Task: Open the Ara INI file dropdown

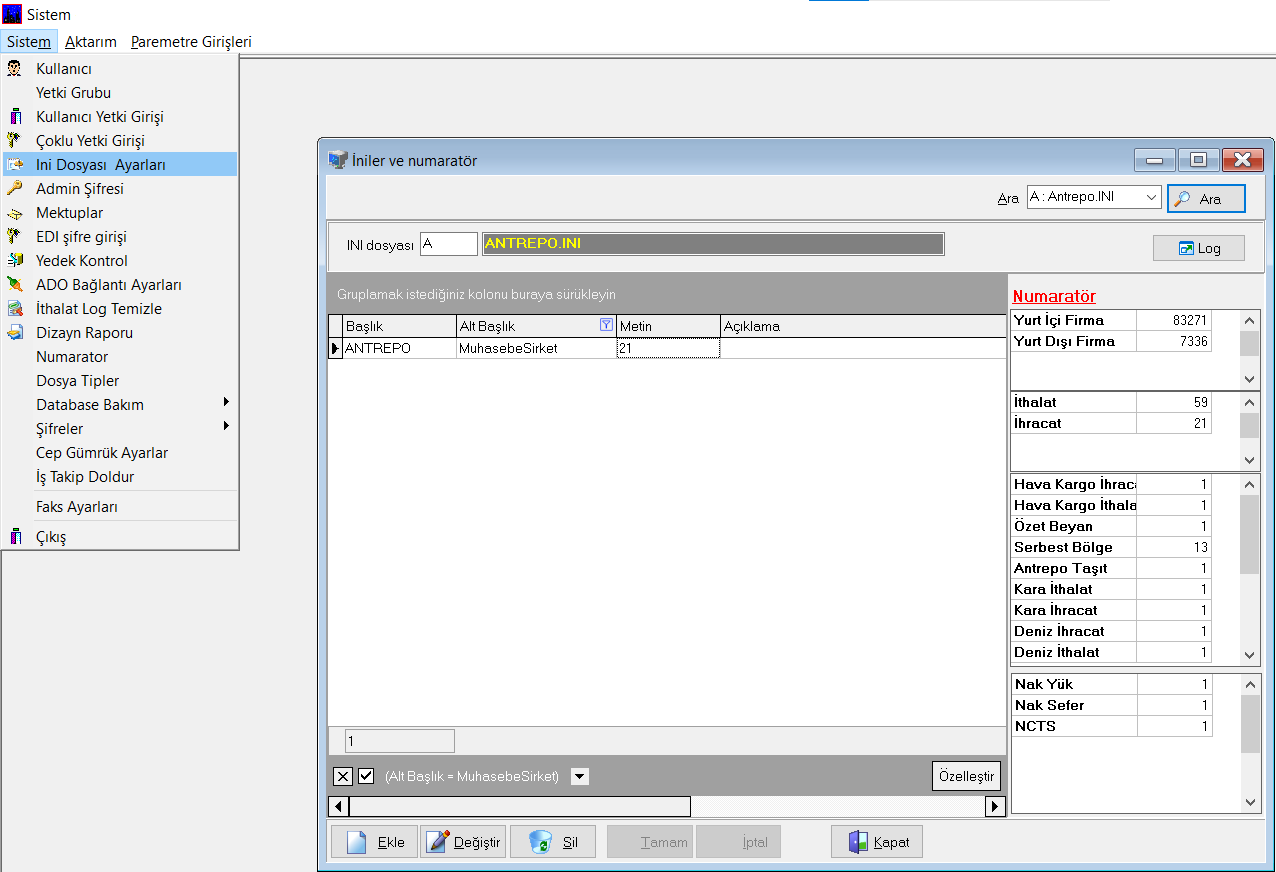Action: click(x=1151, y=198)
